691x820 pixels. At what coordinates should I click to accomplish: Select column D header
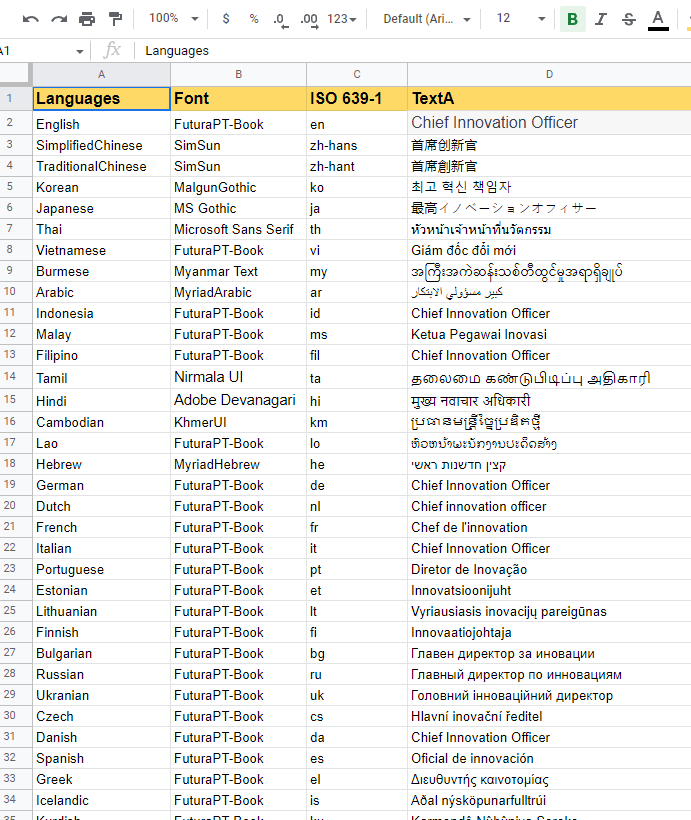coord(549,74)
